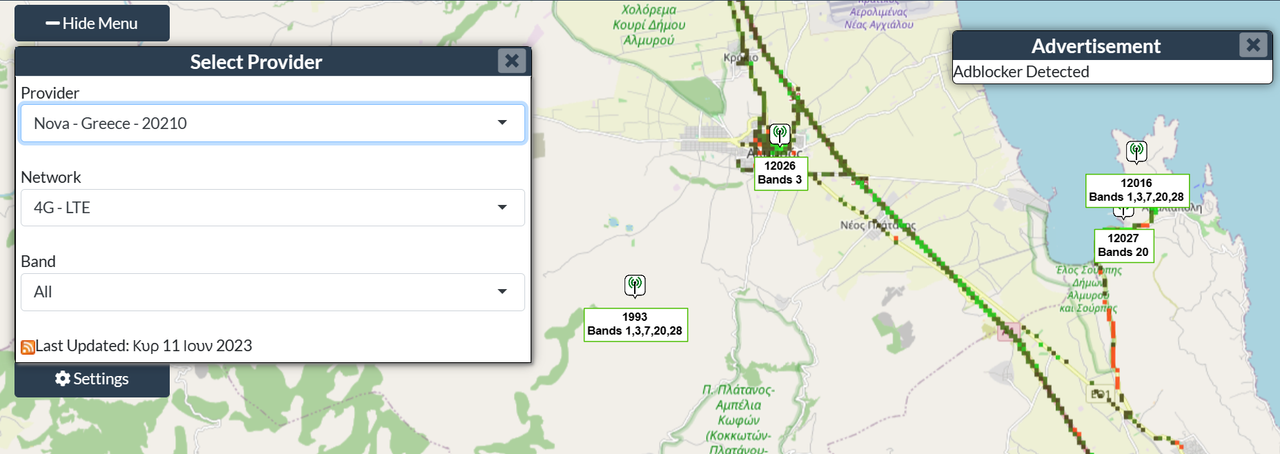Click the Advertisement panel title
1280x454 pixels.
click(x=1096, y=46)
